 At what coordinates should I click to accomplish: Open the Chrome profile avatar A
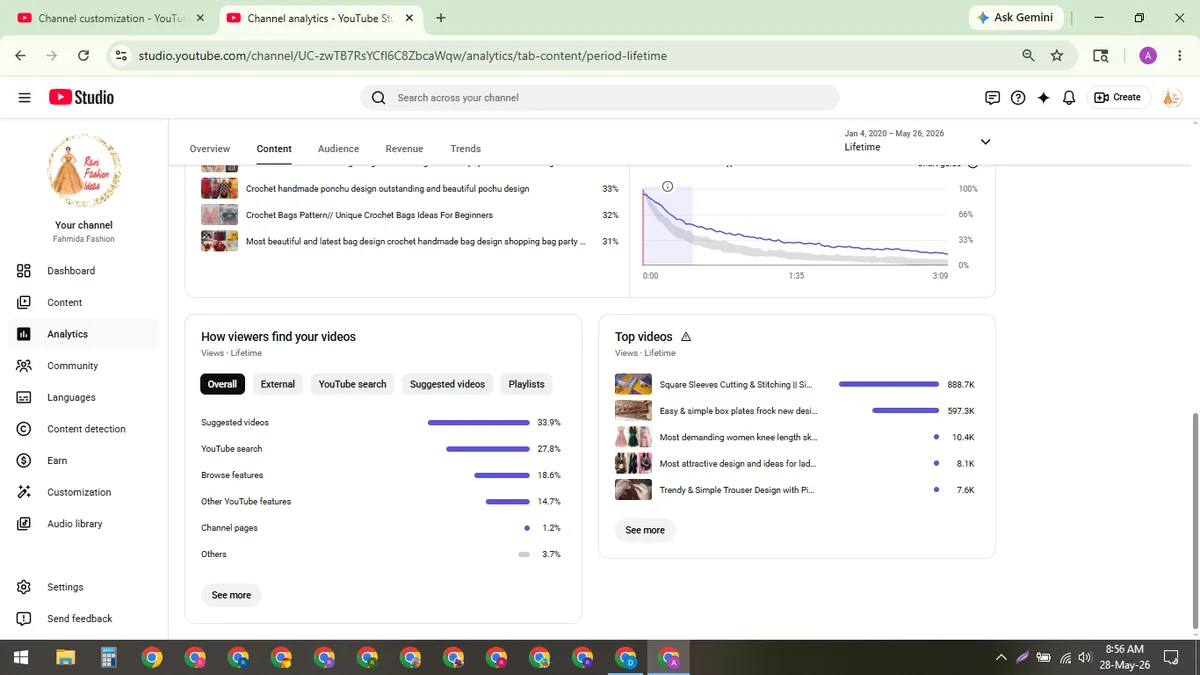pos(1148,56)
